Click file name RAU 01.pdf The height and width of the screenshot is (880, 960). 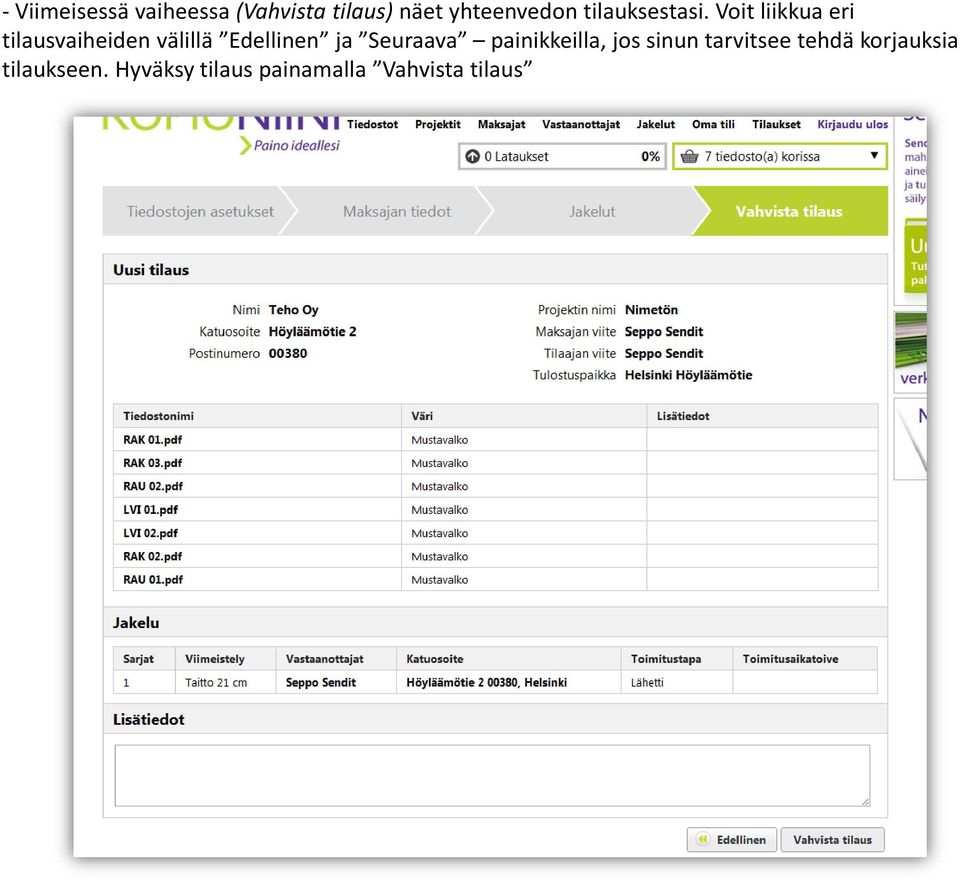pos(153,579)
